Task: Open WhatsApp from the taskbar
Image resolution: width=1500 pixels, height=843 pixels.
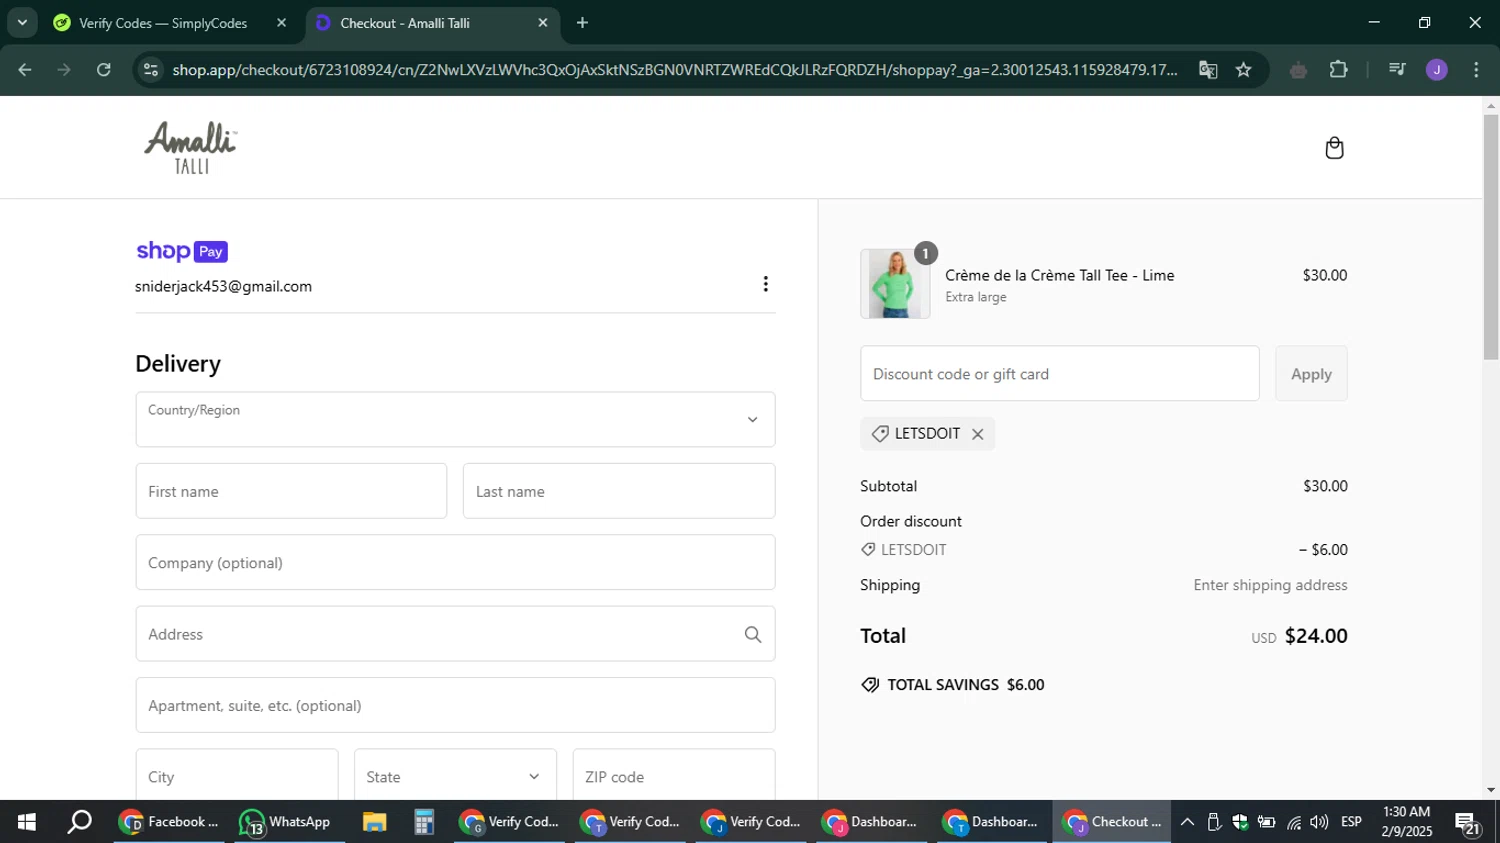Action: pos(287,822)
